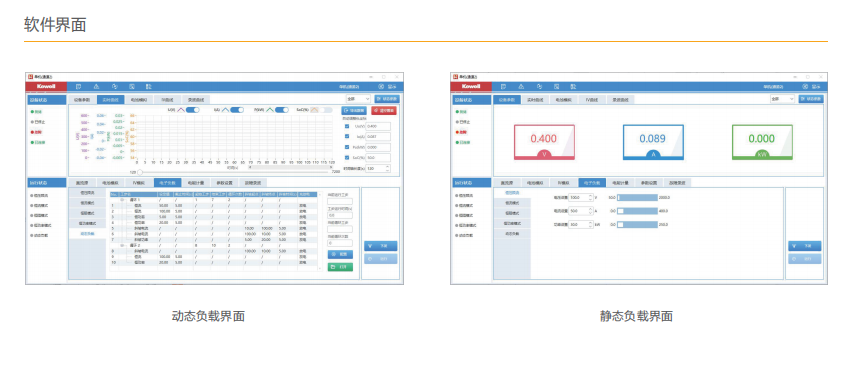Select 实时曲线 tab in the right window
Screen dimensions: 860x382
(533, 100)
